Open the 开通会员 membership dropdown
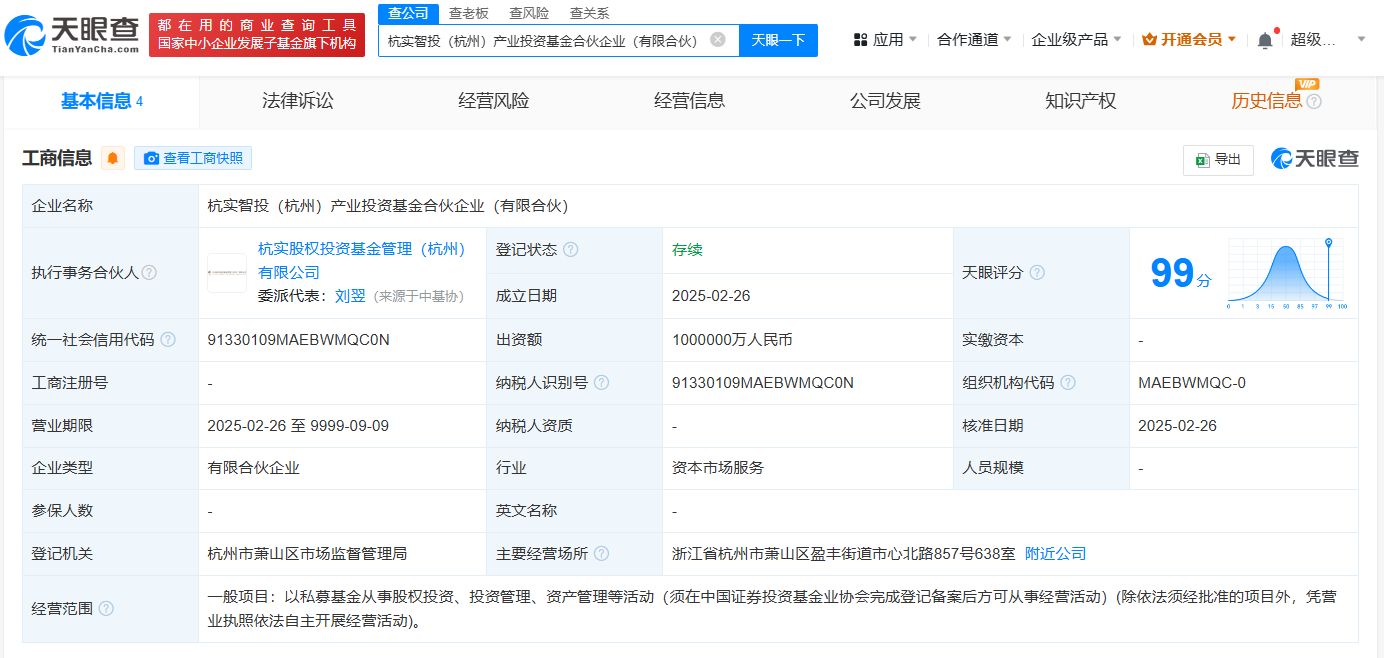The width and height of the screenshot is (1384, 658). coord(1189,40)
